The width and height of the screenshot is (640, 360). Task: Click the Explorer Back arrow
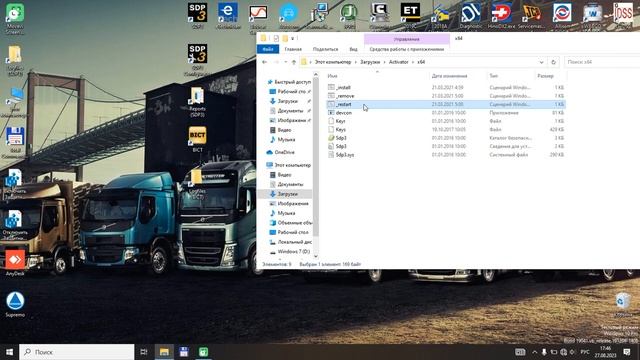264,62
